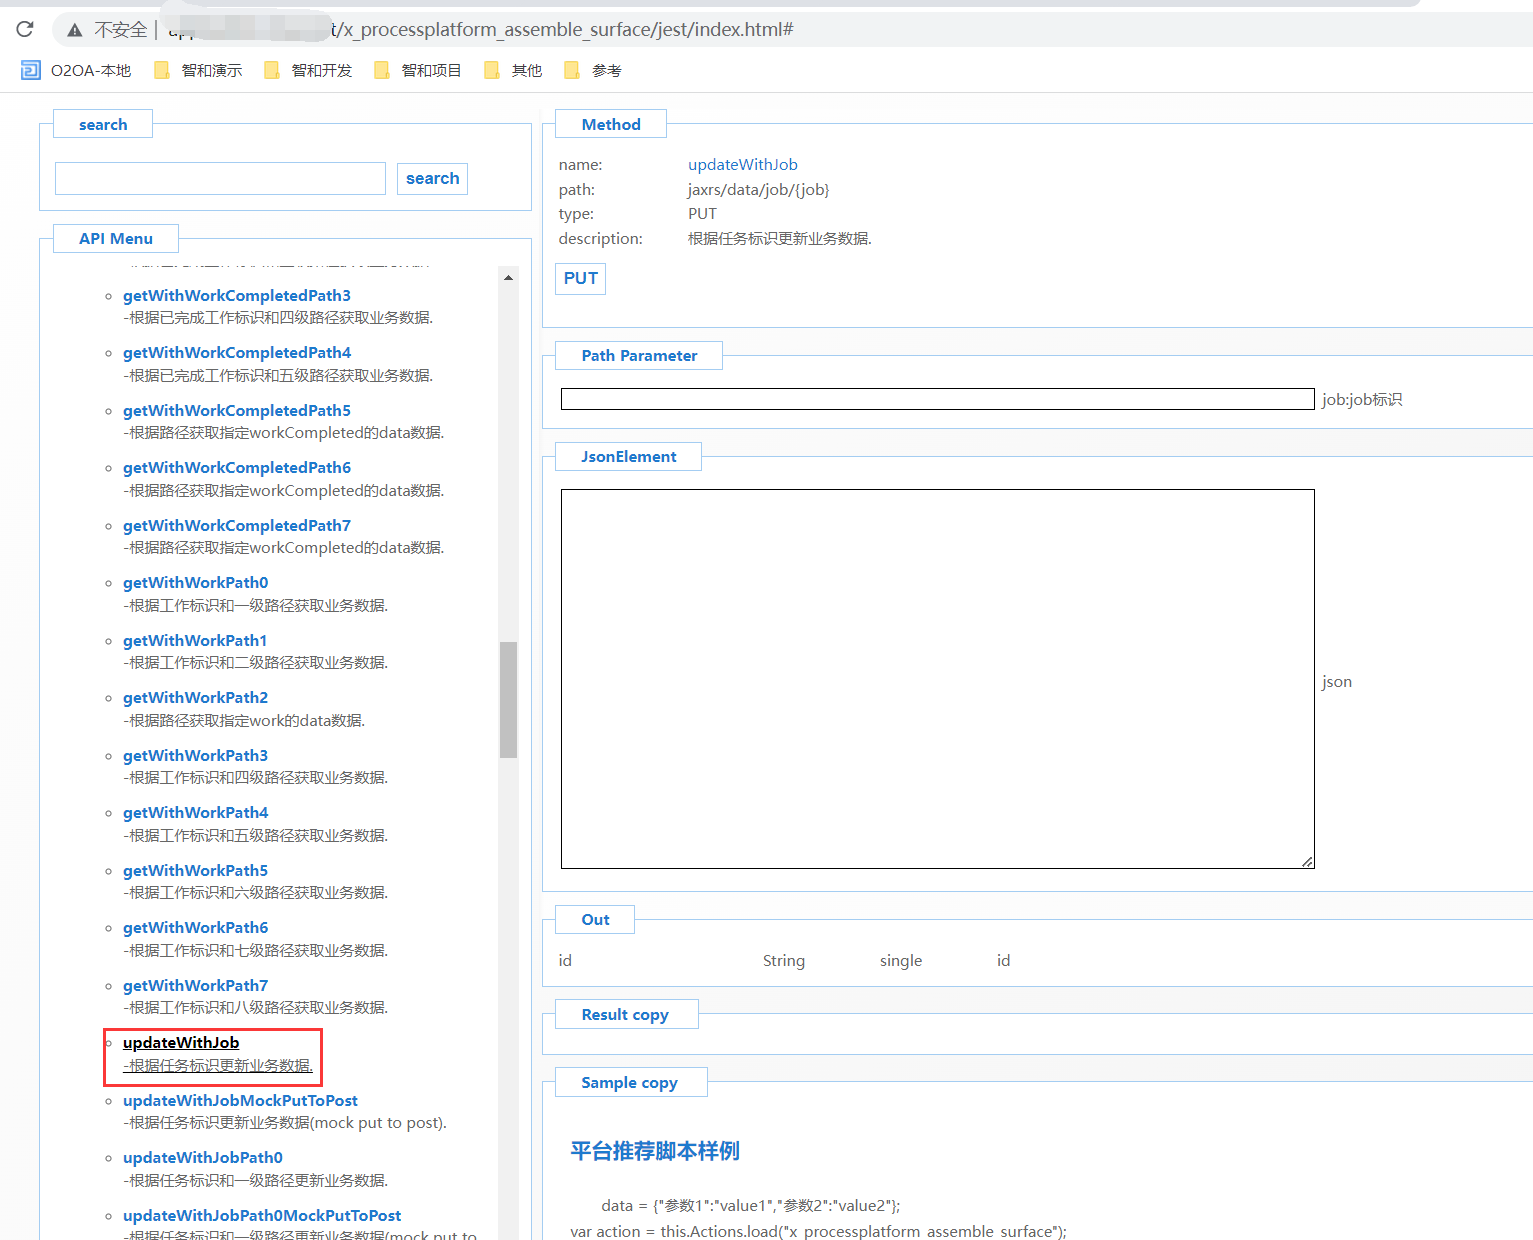Open updateWithJobMockPutToPost API
This screenshot has height=1240, width=1533.
point(240,1100)
